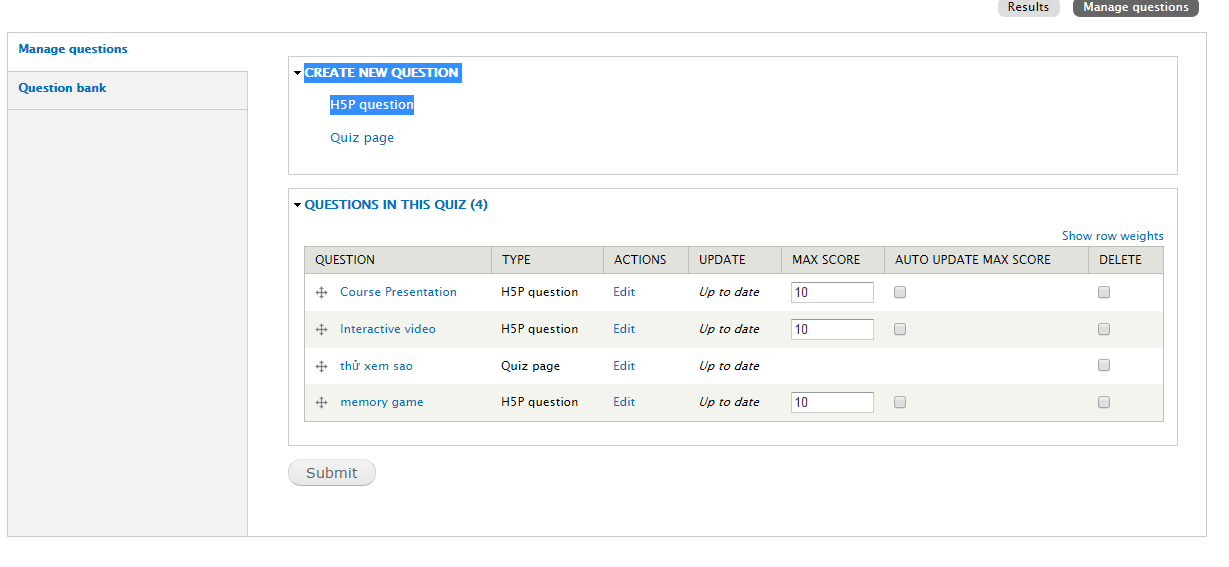Collapse the Create New Question section

click(x=381, y=72)
